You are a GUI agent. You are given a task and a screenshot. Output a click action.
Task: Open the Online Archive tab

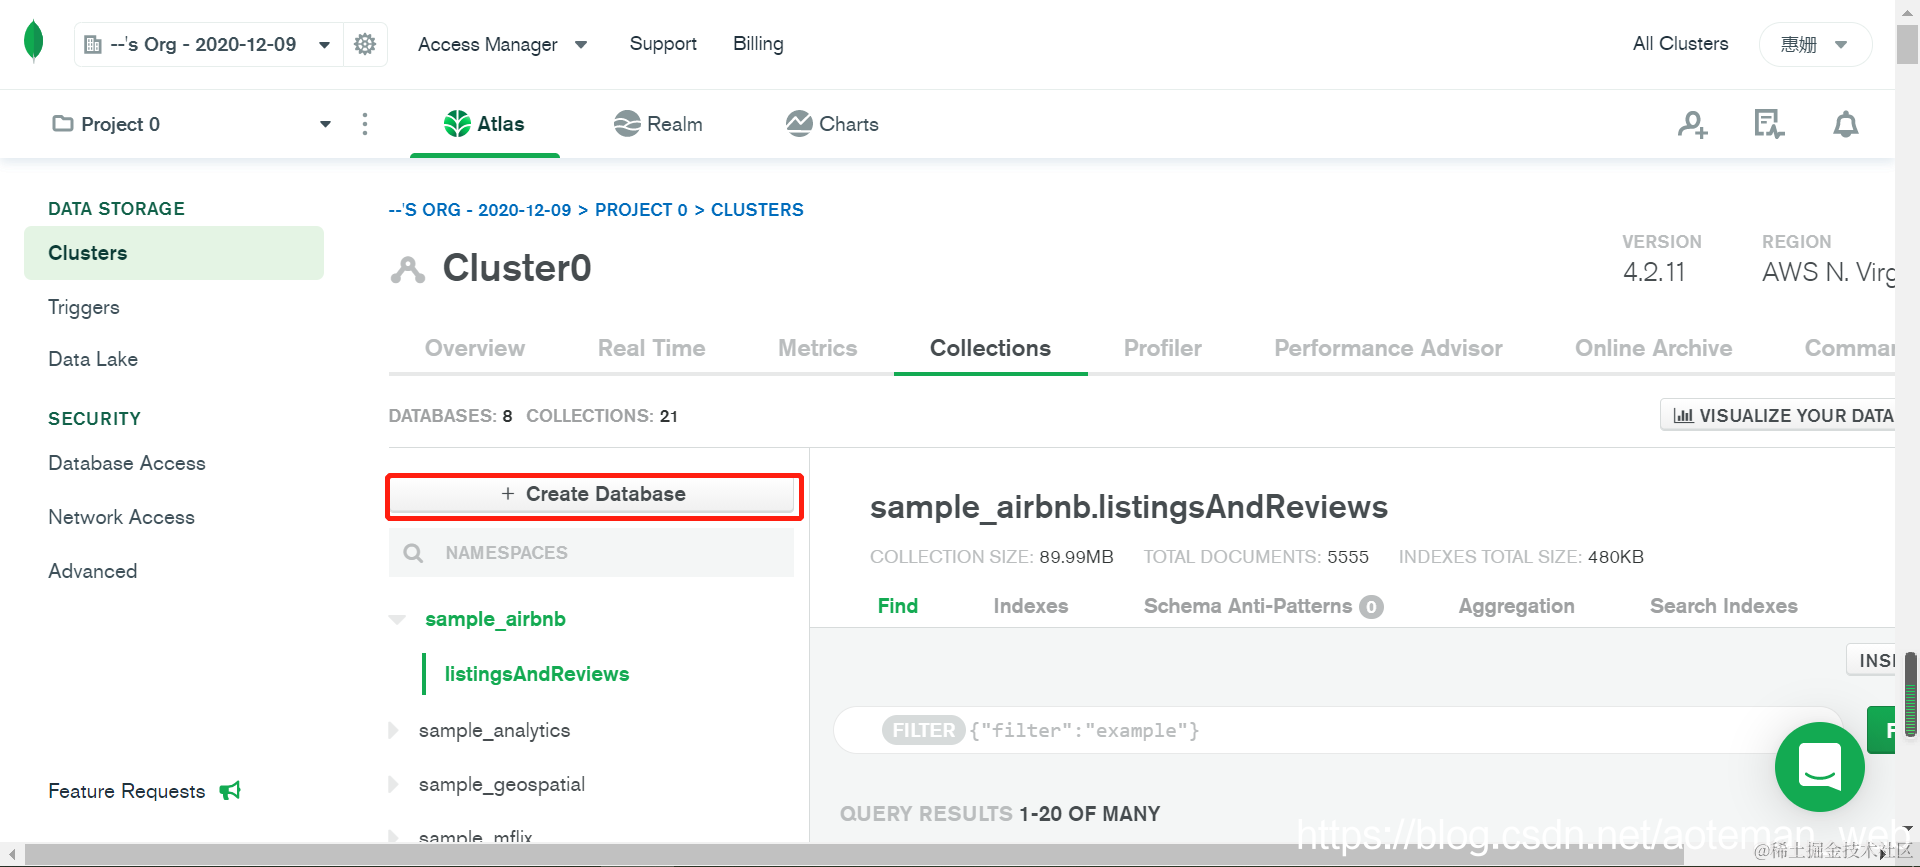pyautogui.click(x=1654, y=348)
